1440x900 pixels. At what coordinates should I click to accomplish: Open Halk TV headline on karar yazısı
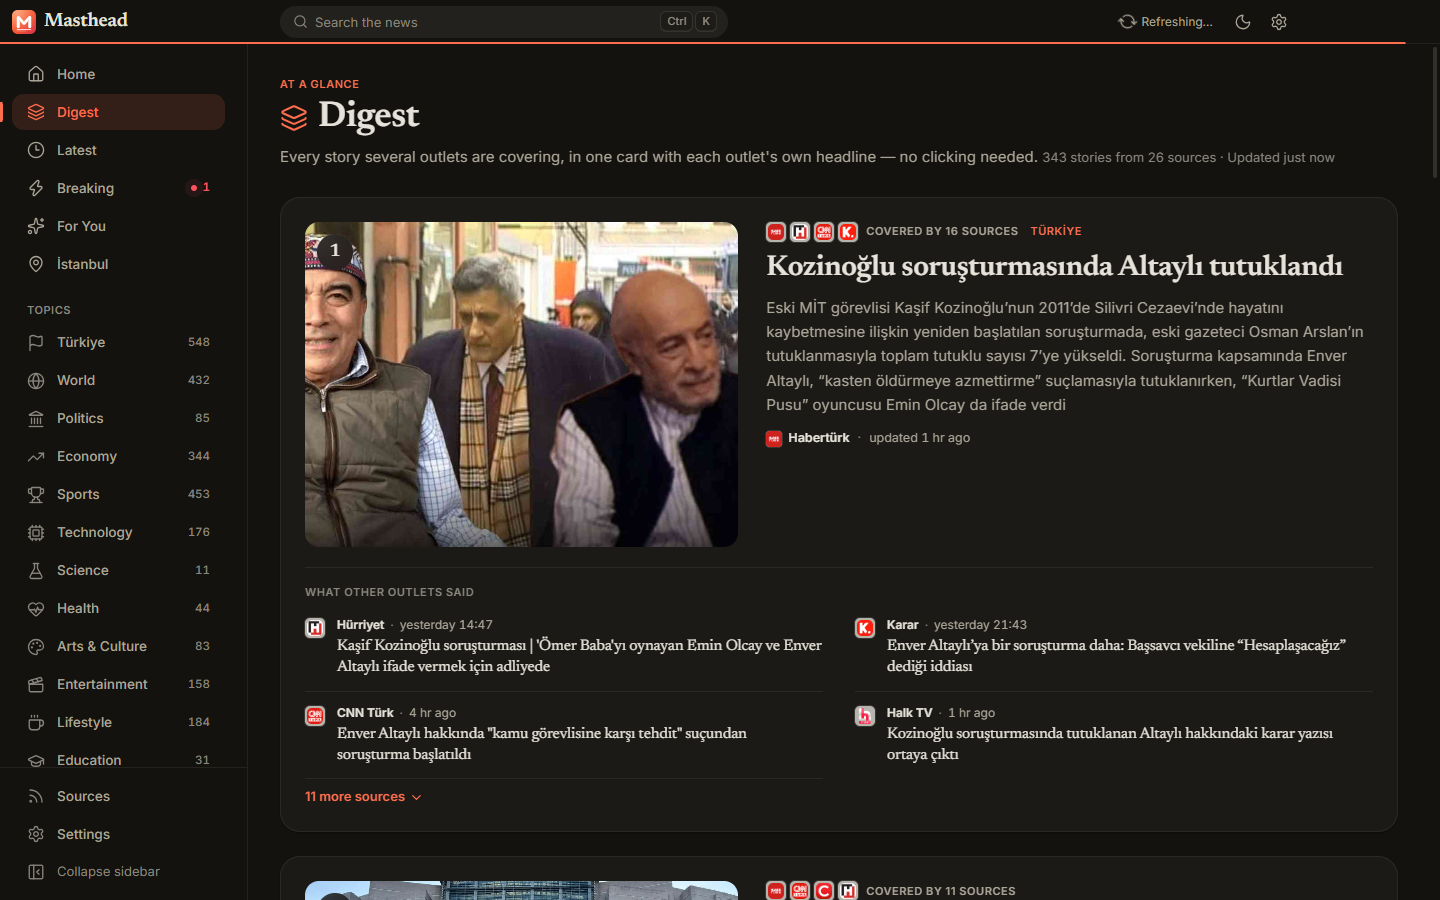tap(1110, 744)
